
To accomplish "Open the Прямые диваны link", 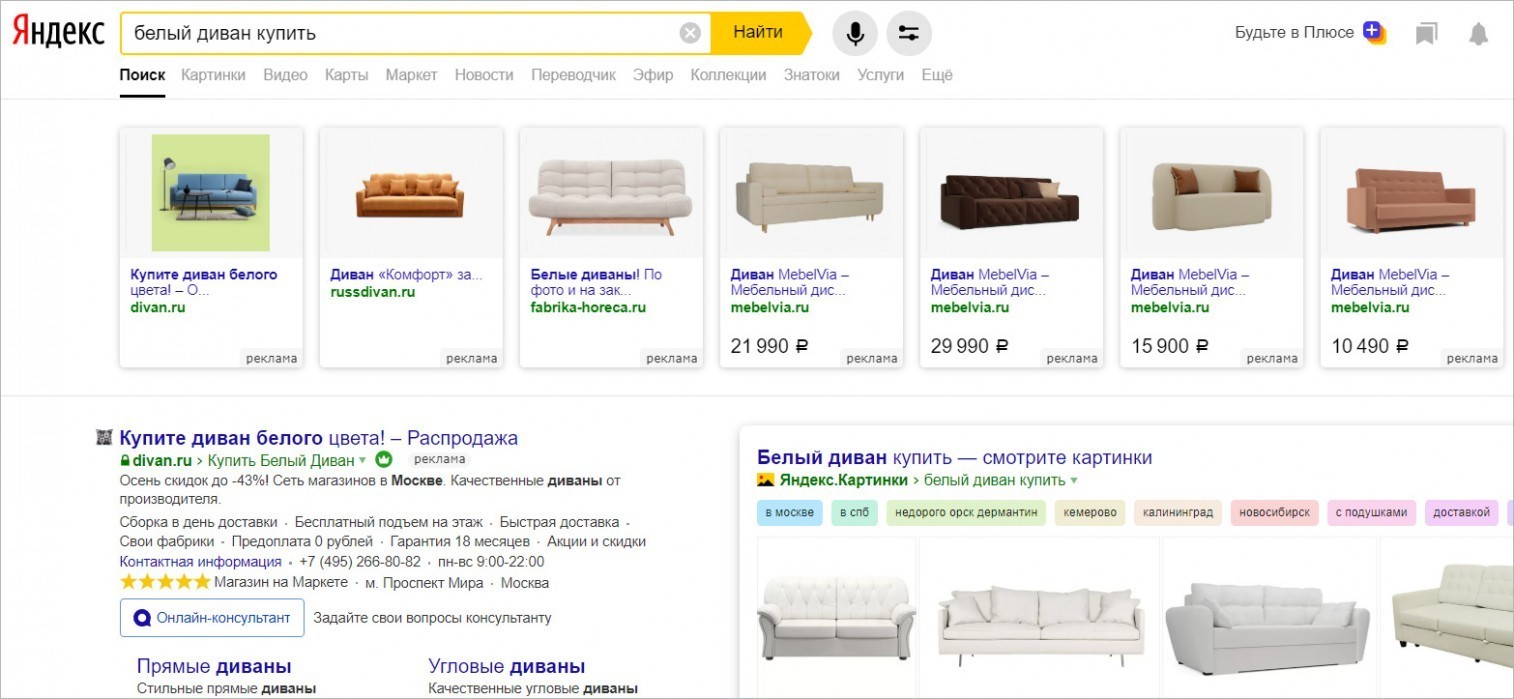I will 214,666.
